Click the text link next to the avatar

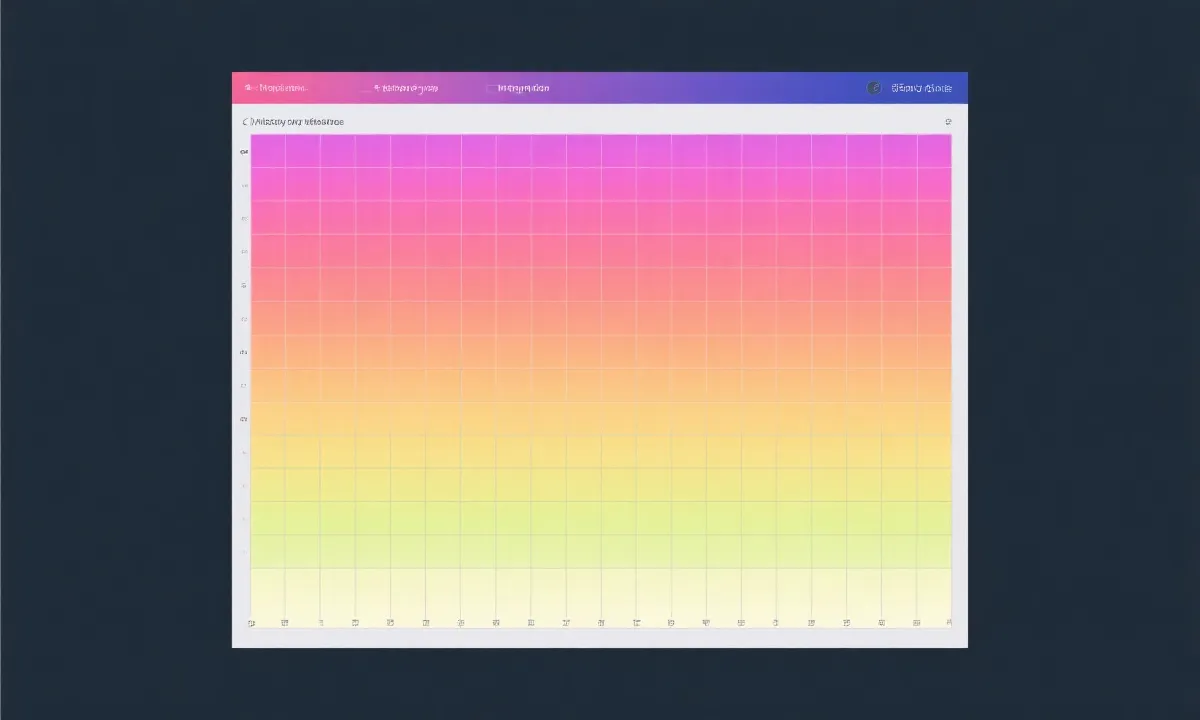(921, 88)
